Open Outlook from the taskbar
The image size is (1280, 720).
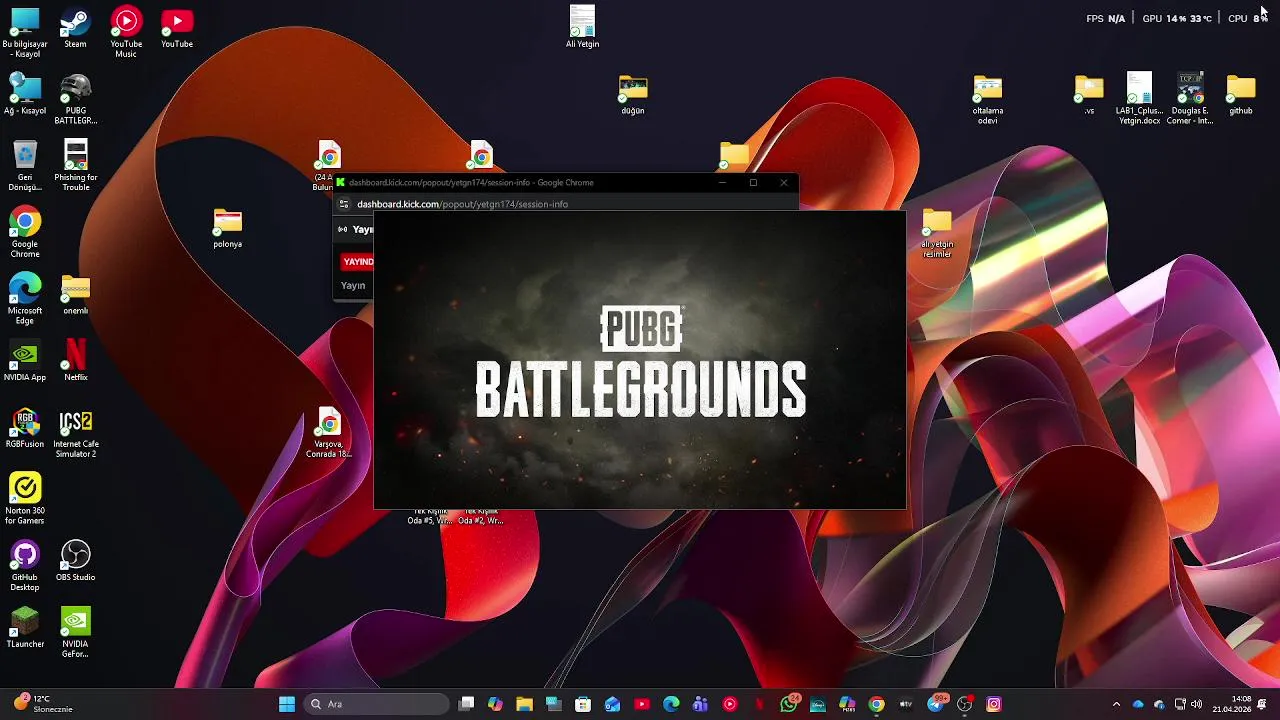(612, 704)
